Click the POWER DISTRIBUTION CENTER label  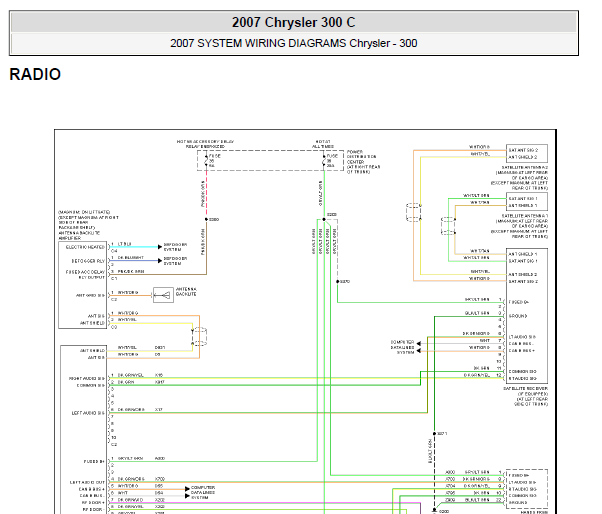pyautogui.click(x=363, y=162)
